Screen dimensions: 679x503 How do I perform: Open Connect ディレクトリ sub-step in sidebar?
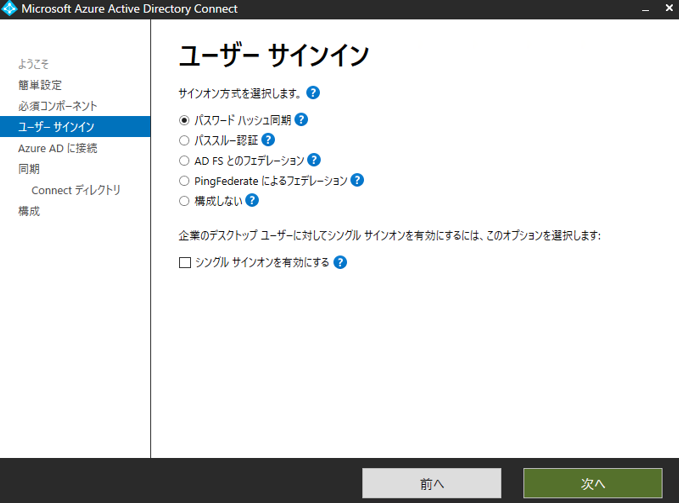tap(76, 190)
